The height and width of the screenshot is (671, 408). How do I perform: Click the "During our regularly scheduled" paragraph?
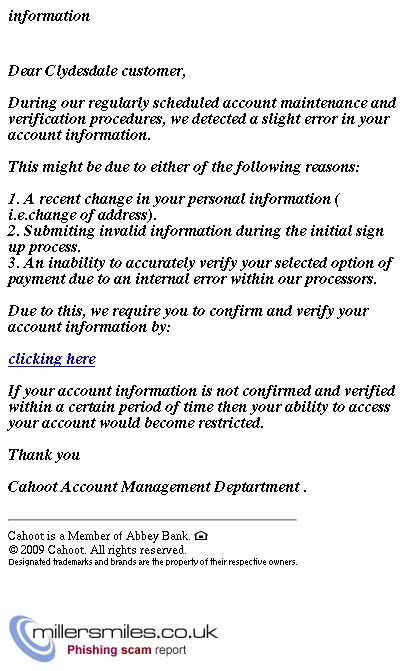point(202,119)
